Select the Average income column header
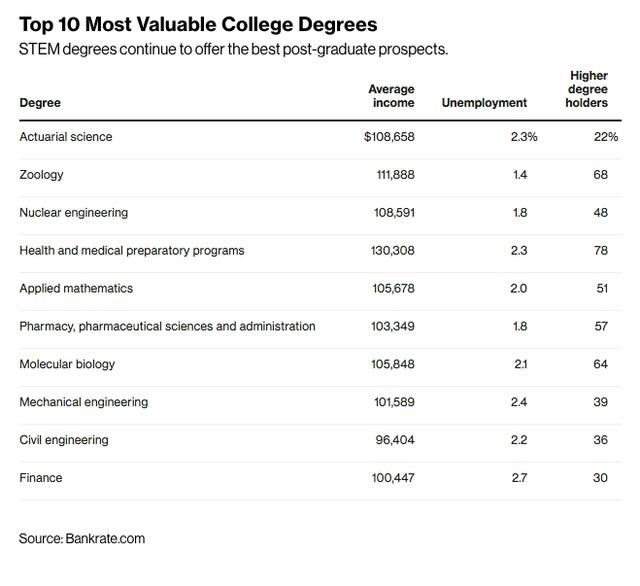Image resolution: width=640 pixels, height=586 pixels. coord(391,96)
